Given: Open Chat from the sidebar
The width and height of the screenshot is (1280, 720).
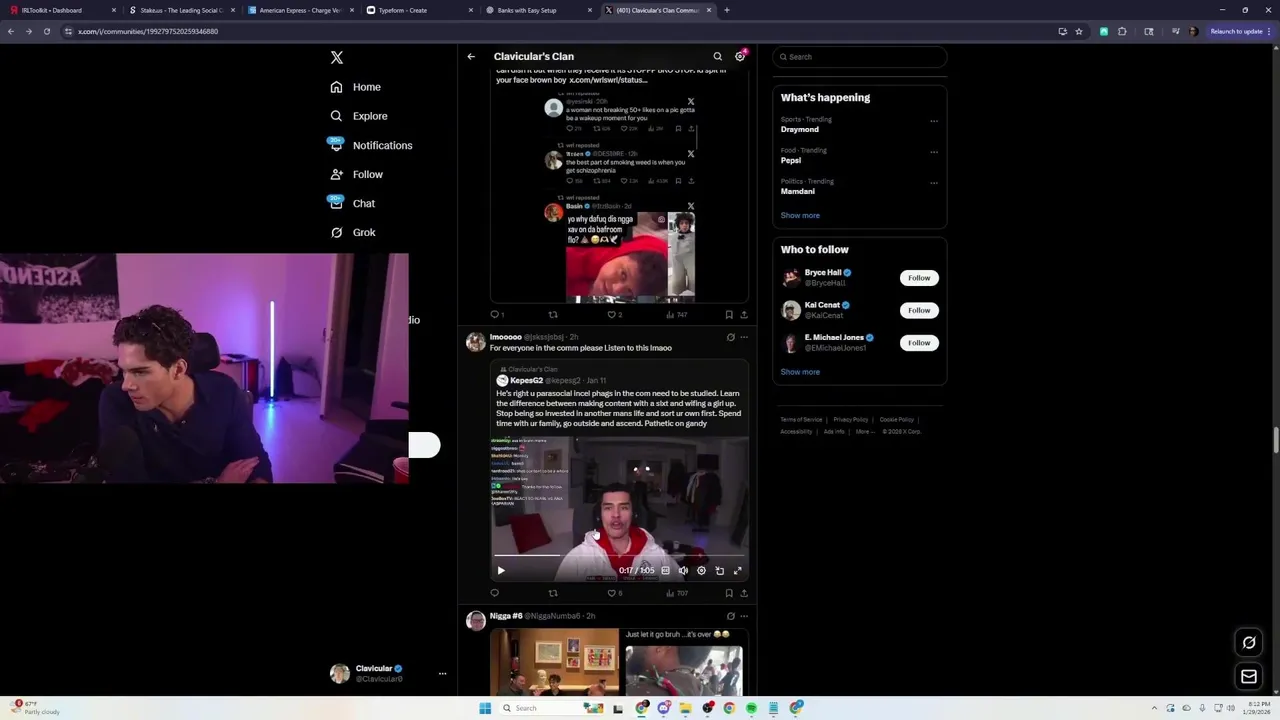Looking at the screenshot, I should 353,203.
